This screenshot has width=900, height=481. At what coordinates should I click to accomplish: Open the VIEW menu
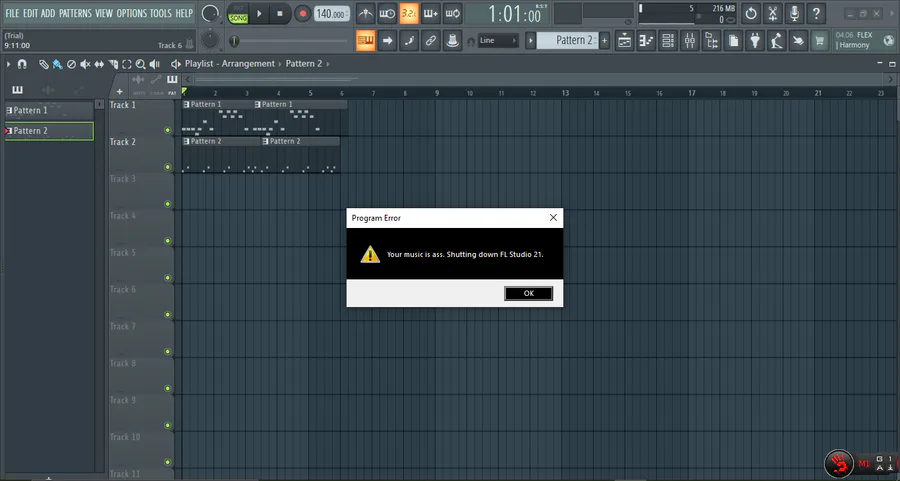point(104,13)
